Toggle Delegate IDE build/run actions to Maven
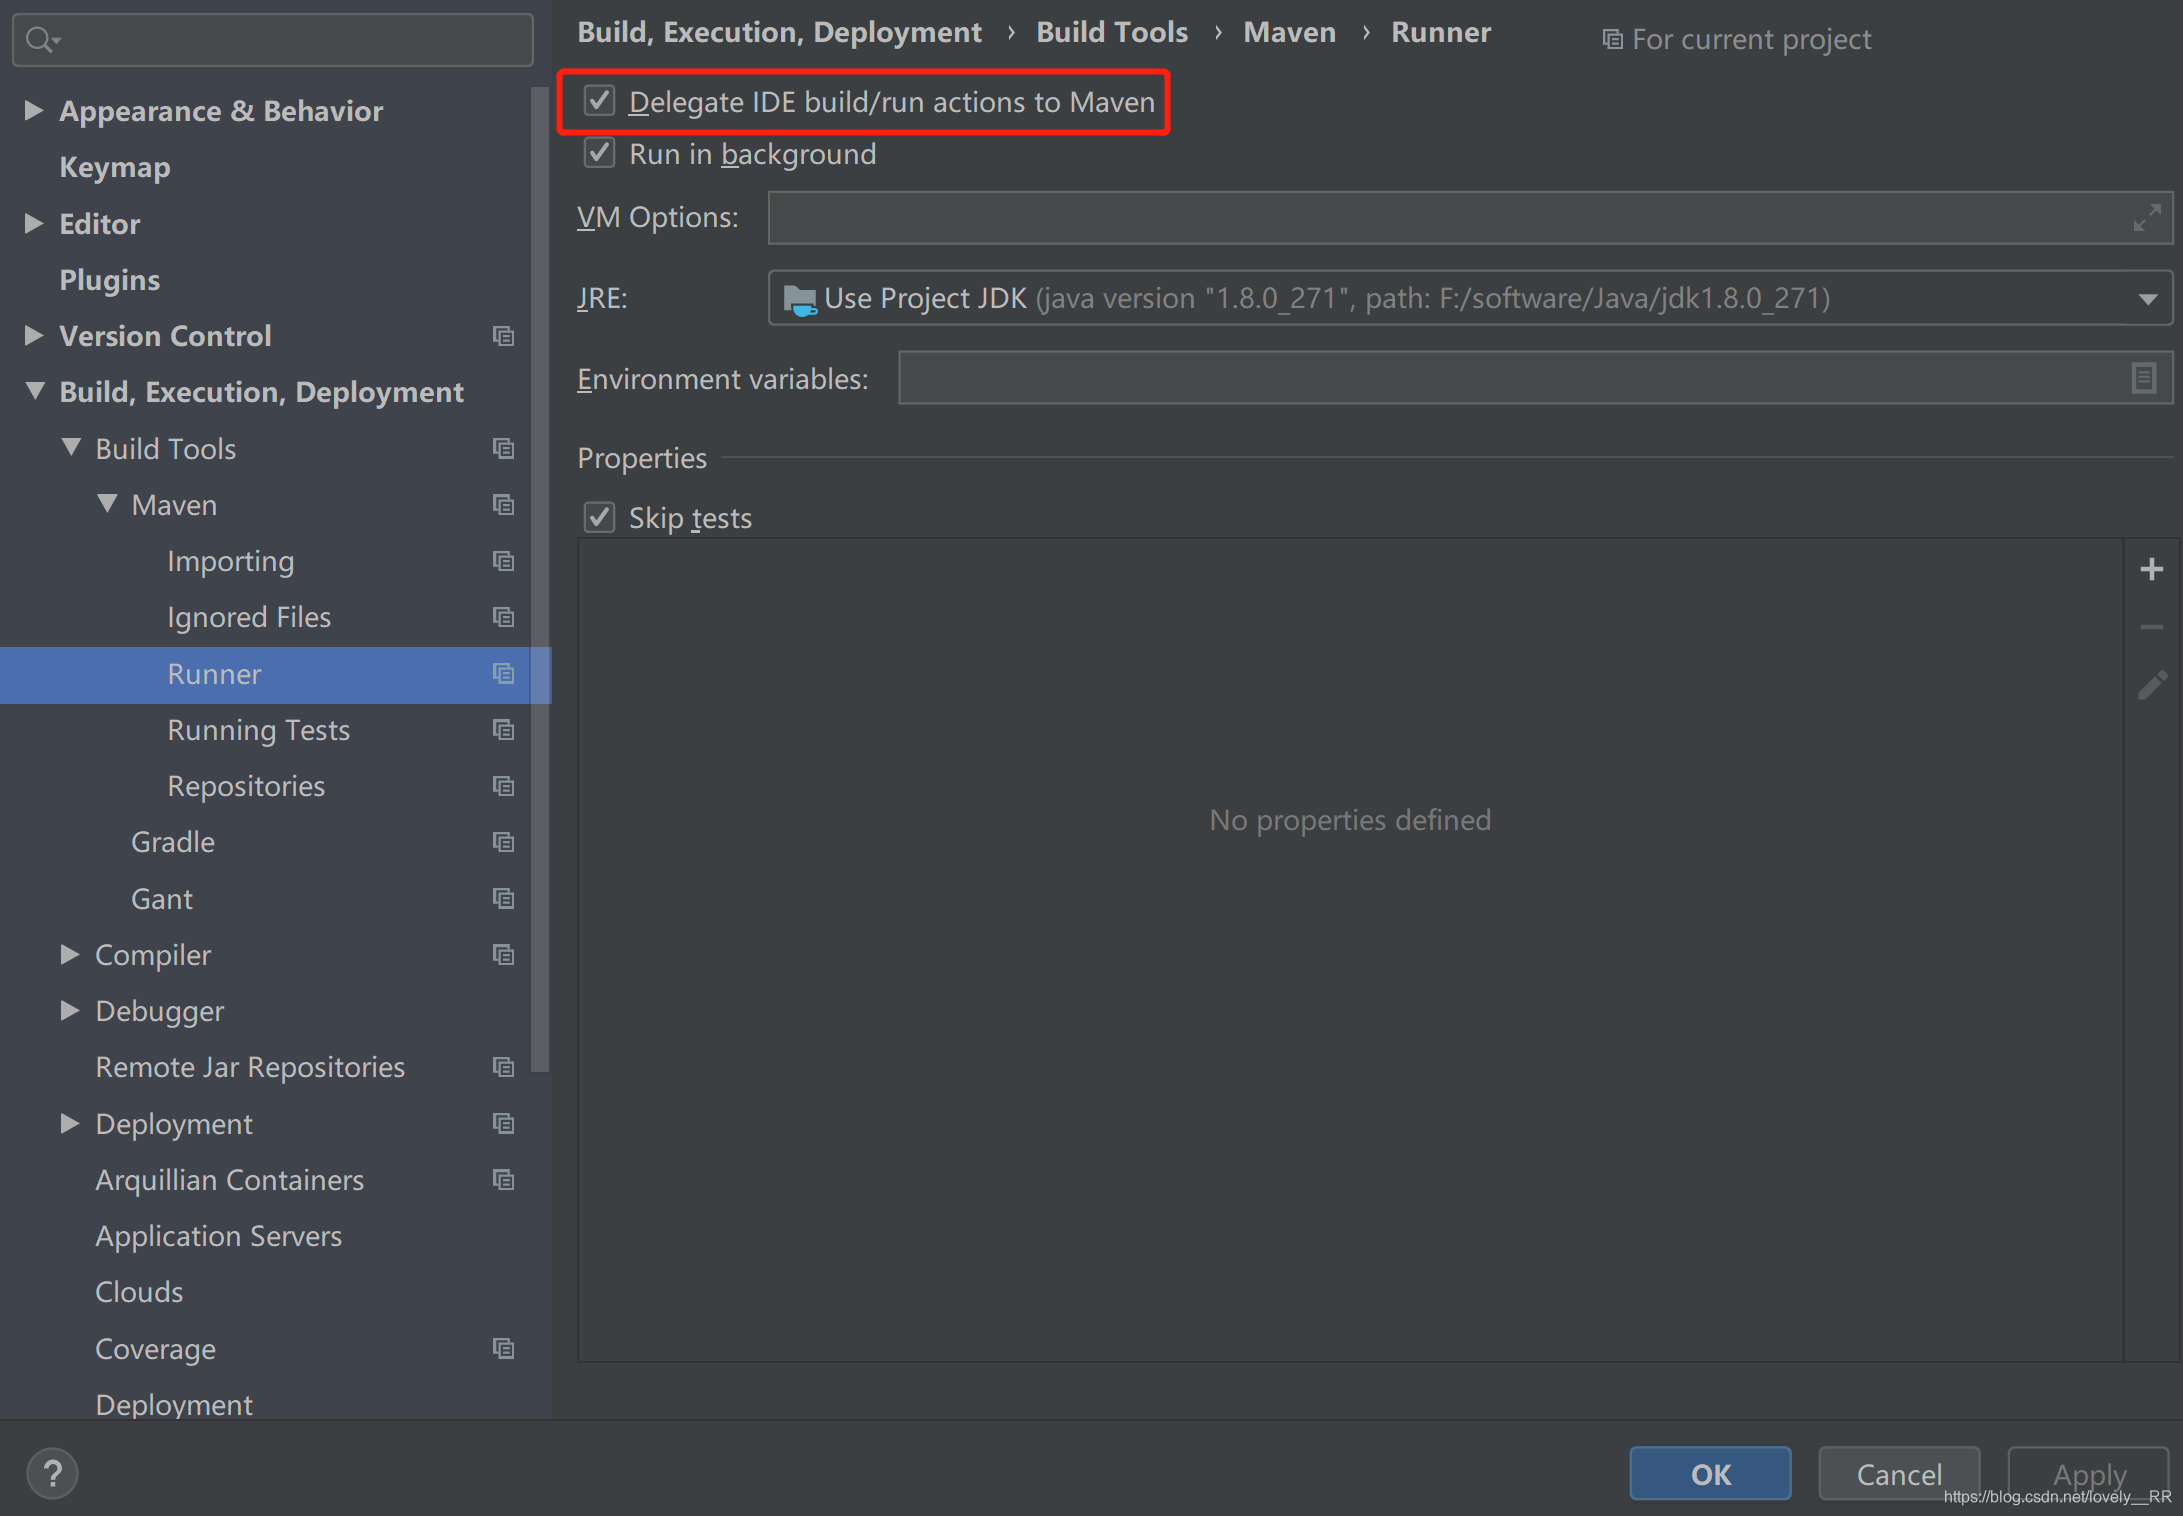The width and height of the screenshot is (2183, 1516). point(600,101)
